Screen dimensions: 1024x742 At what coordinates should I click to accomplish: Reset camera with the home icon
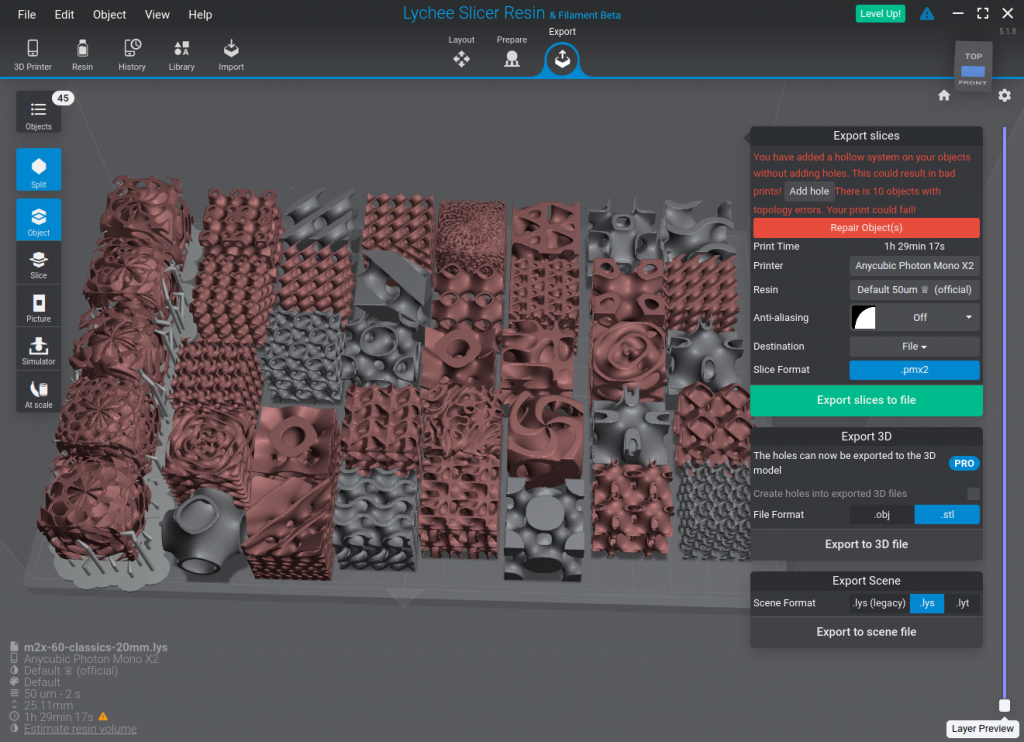[944, 95]
